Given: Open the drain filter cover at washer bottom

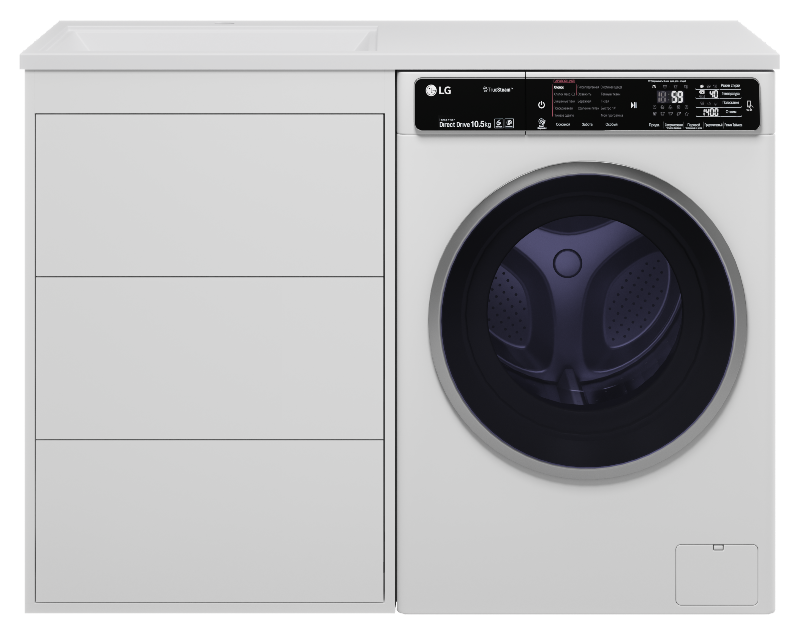Looking at the screenshot, I should 716,574.
